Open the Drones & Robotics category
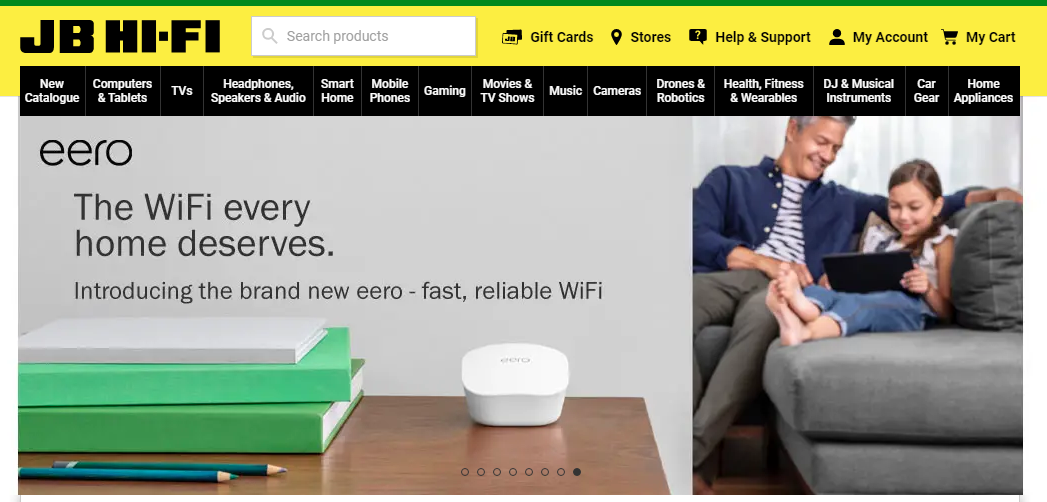 coord(680,91)
